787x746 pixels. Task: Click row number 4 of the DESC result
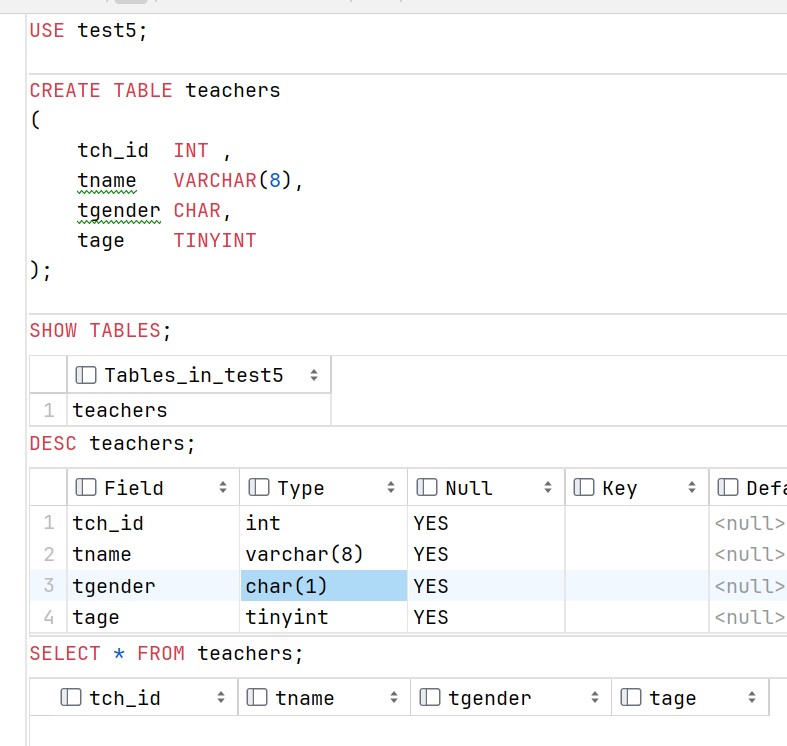(49, 617)
